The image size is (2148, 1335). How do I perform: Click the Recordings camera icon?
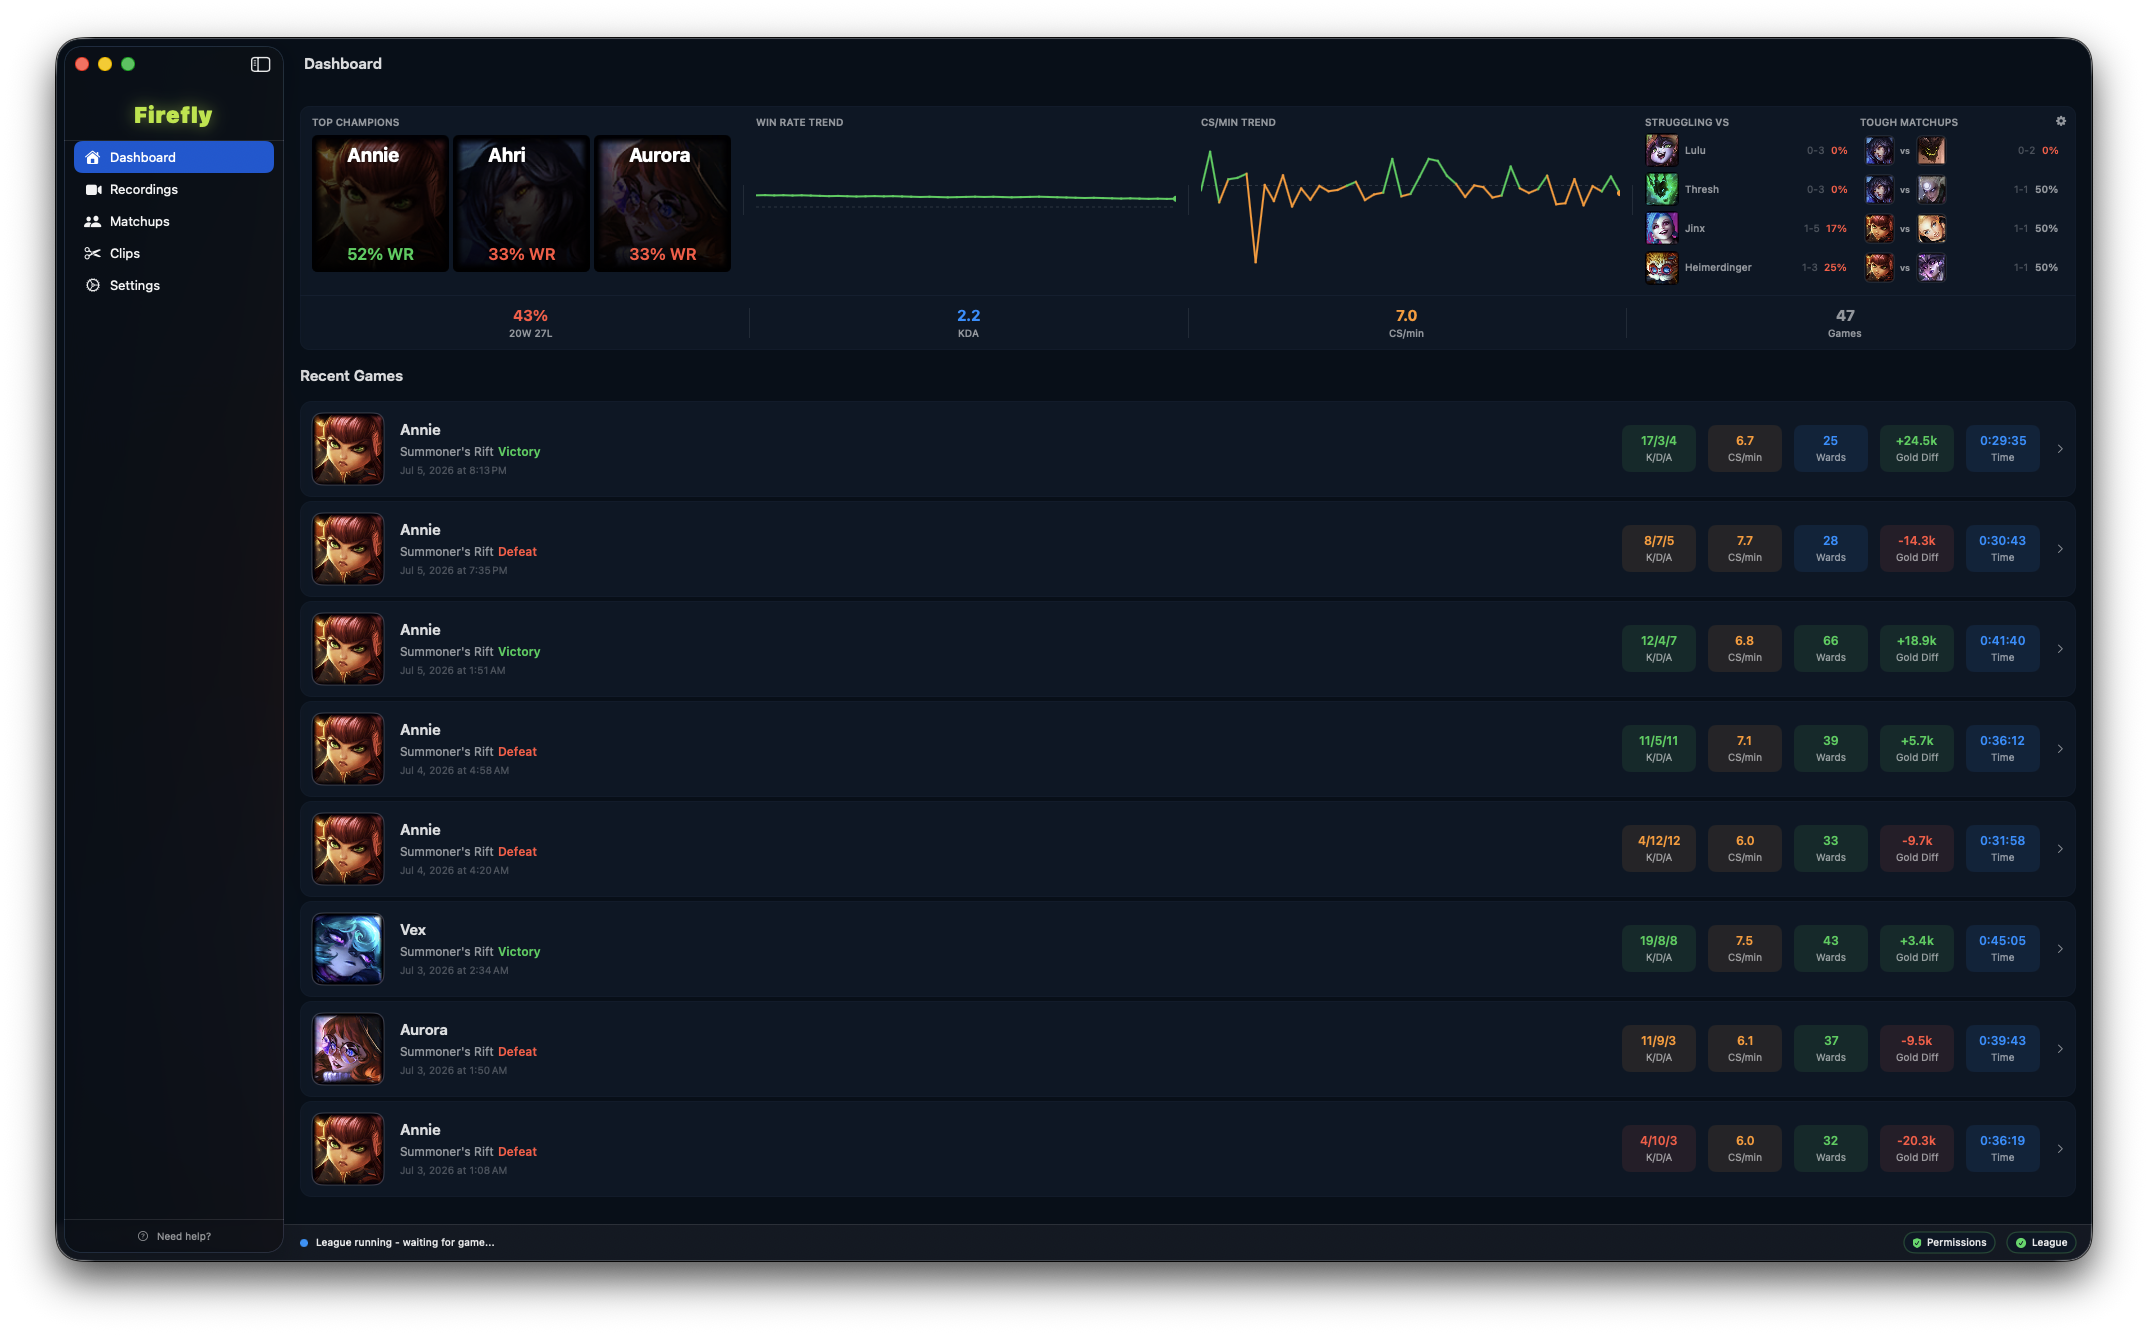click(93, 189)
